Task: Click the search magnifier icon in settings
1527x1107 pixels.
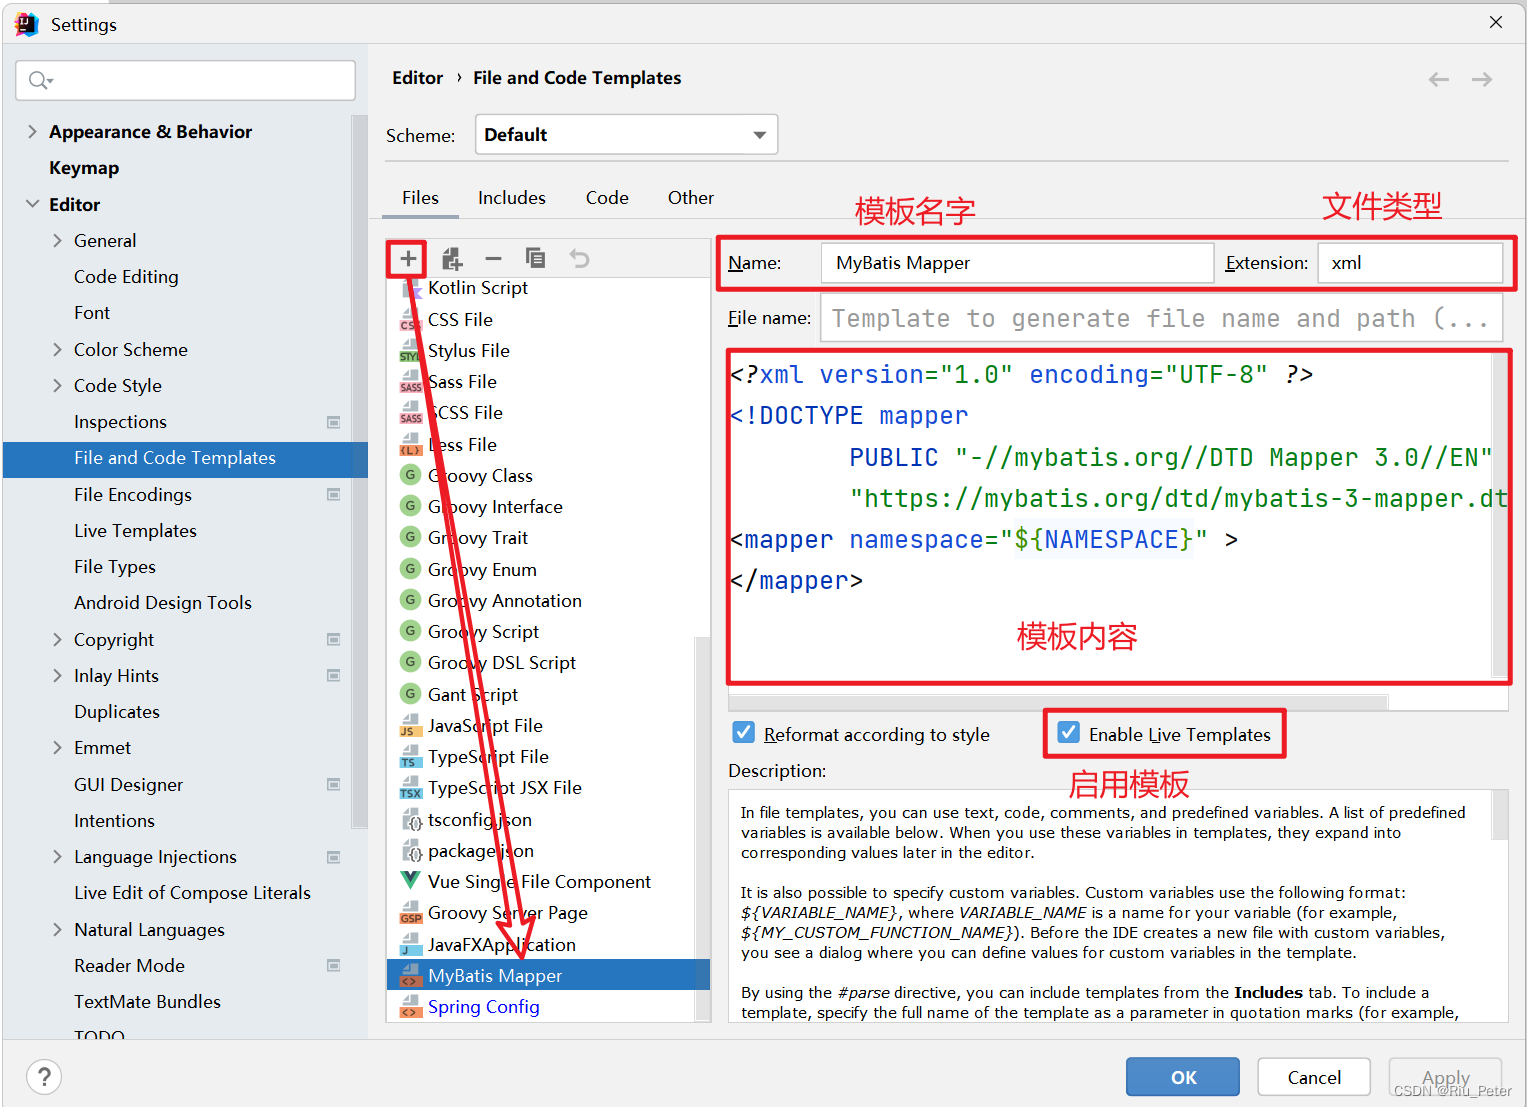Action: click(40, 80)
